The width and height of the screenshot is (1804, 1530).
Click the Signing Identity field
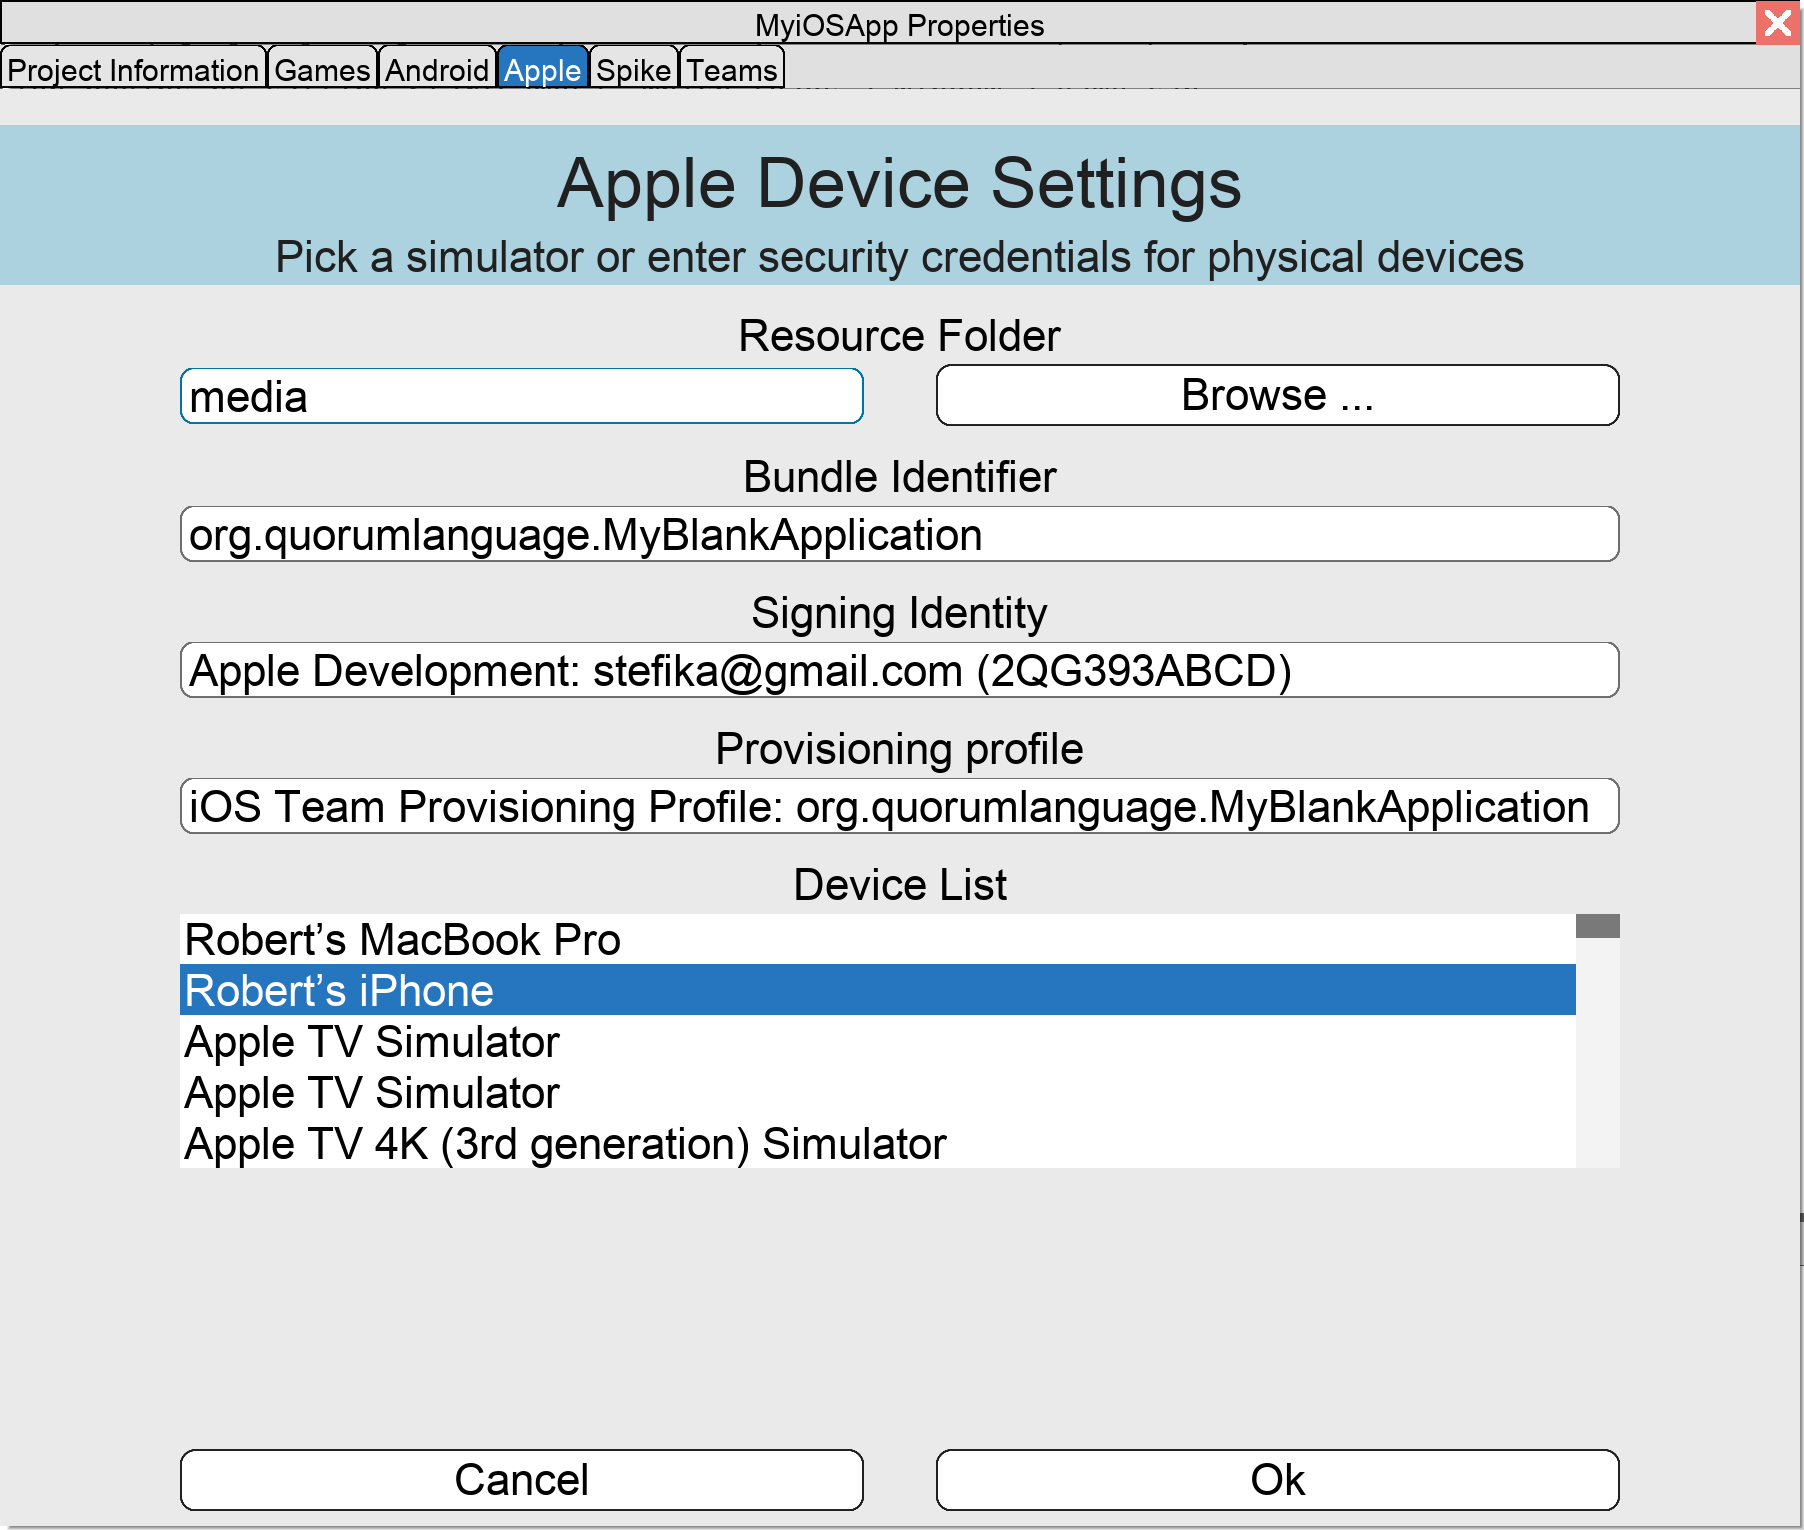pyautogui.click(x=898, y=671)
